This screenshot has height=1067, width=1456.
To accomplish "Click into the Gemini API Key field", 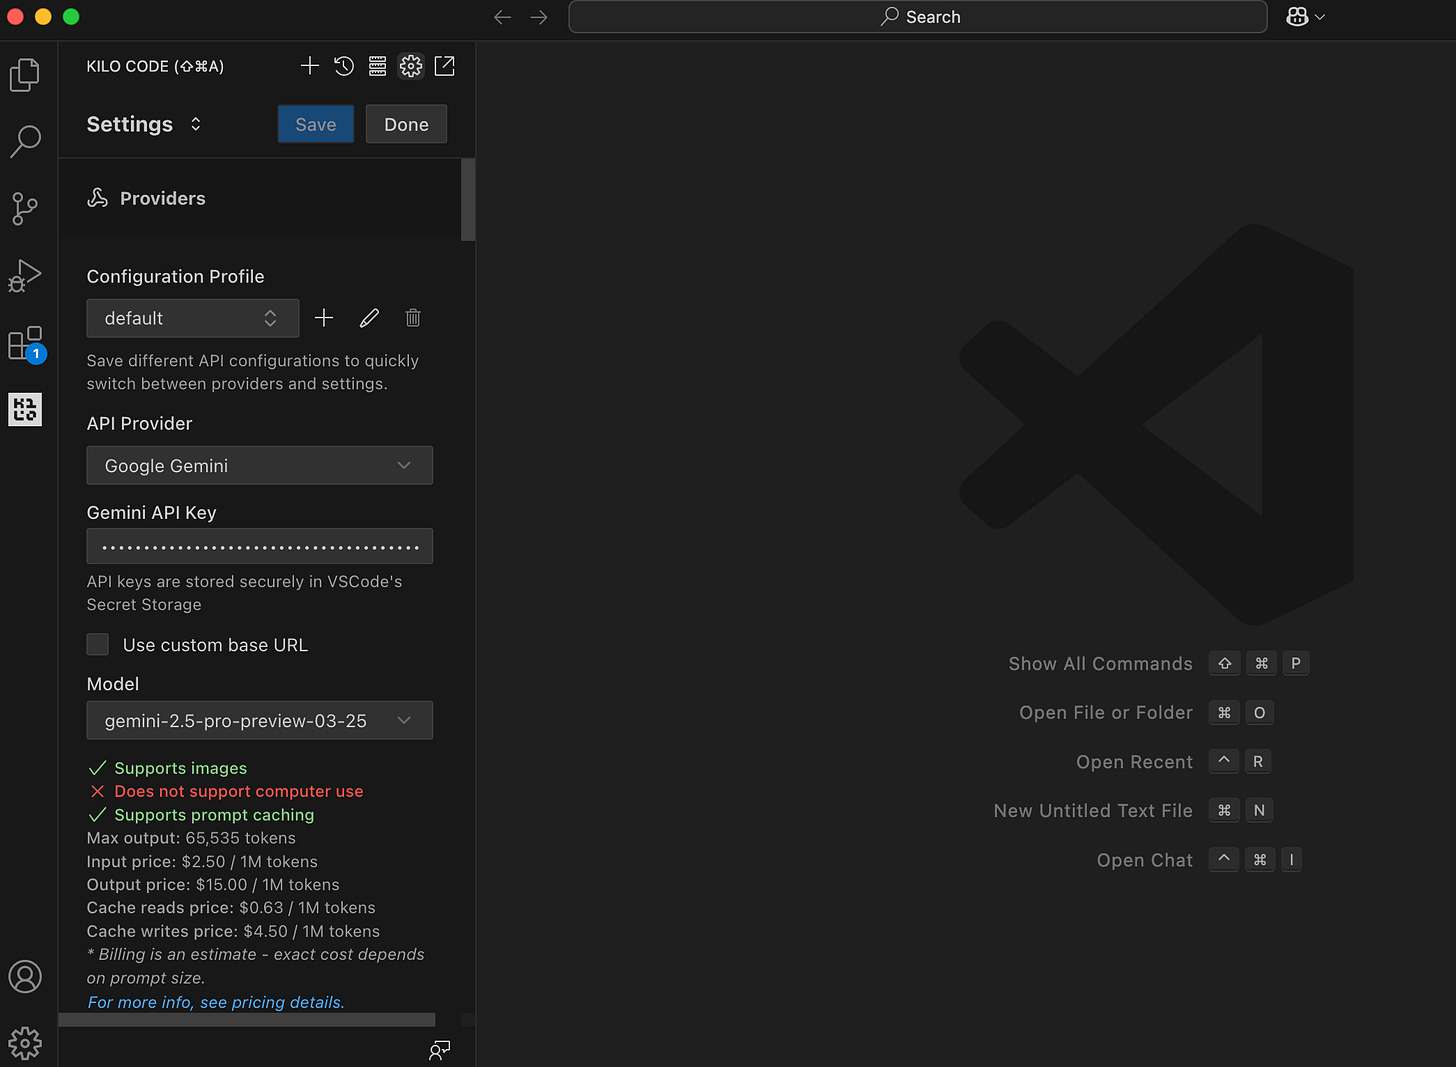I will coord(260,546).
